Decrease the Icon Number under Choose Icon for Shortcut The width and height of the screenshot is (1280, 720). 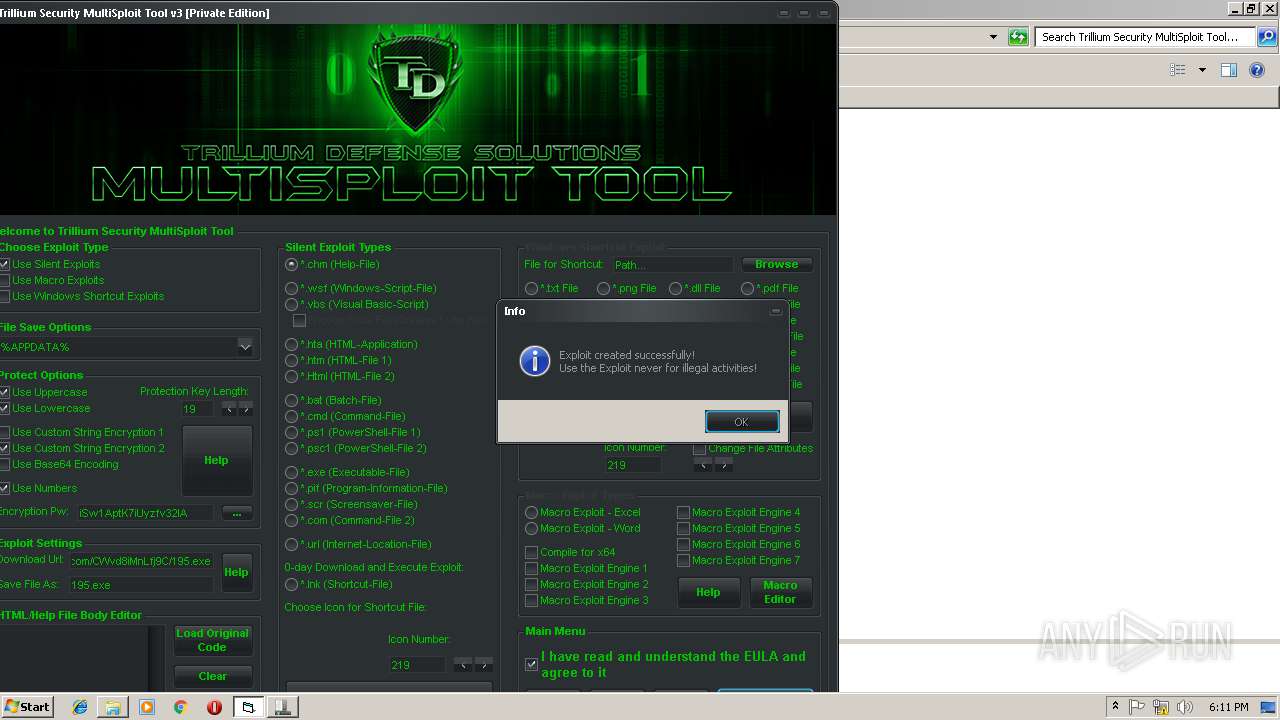(x=463, y=664)
